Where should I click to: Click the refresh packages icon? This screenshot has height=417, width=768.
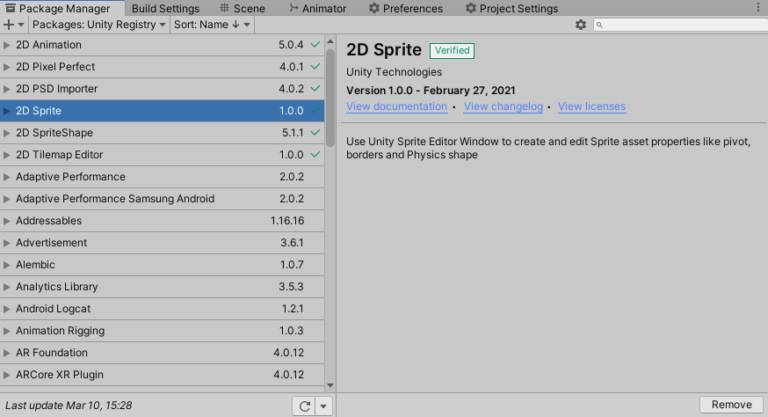[x=305, y=406]
